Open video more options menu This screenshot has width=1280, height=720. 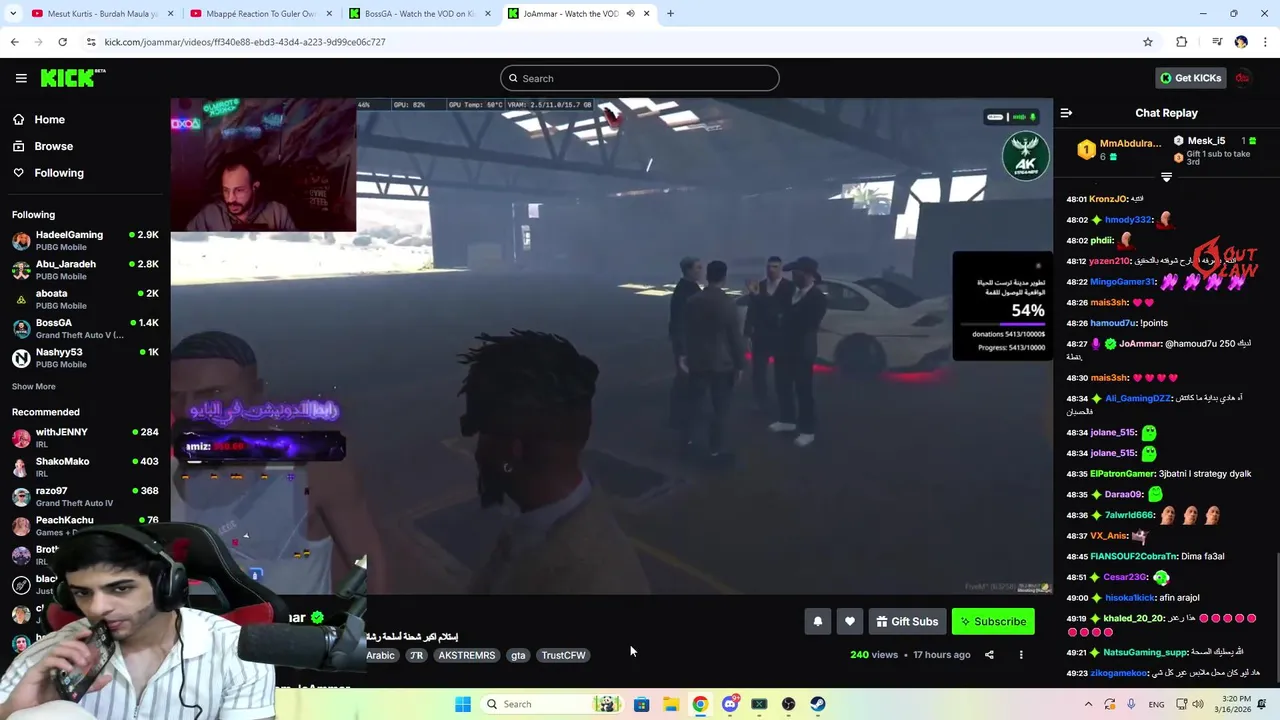(1021, 655)
